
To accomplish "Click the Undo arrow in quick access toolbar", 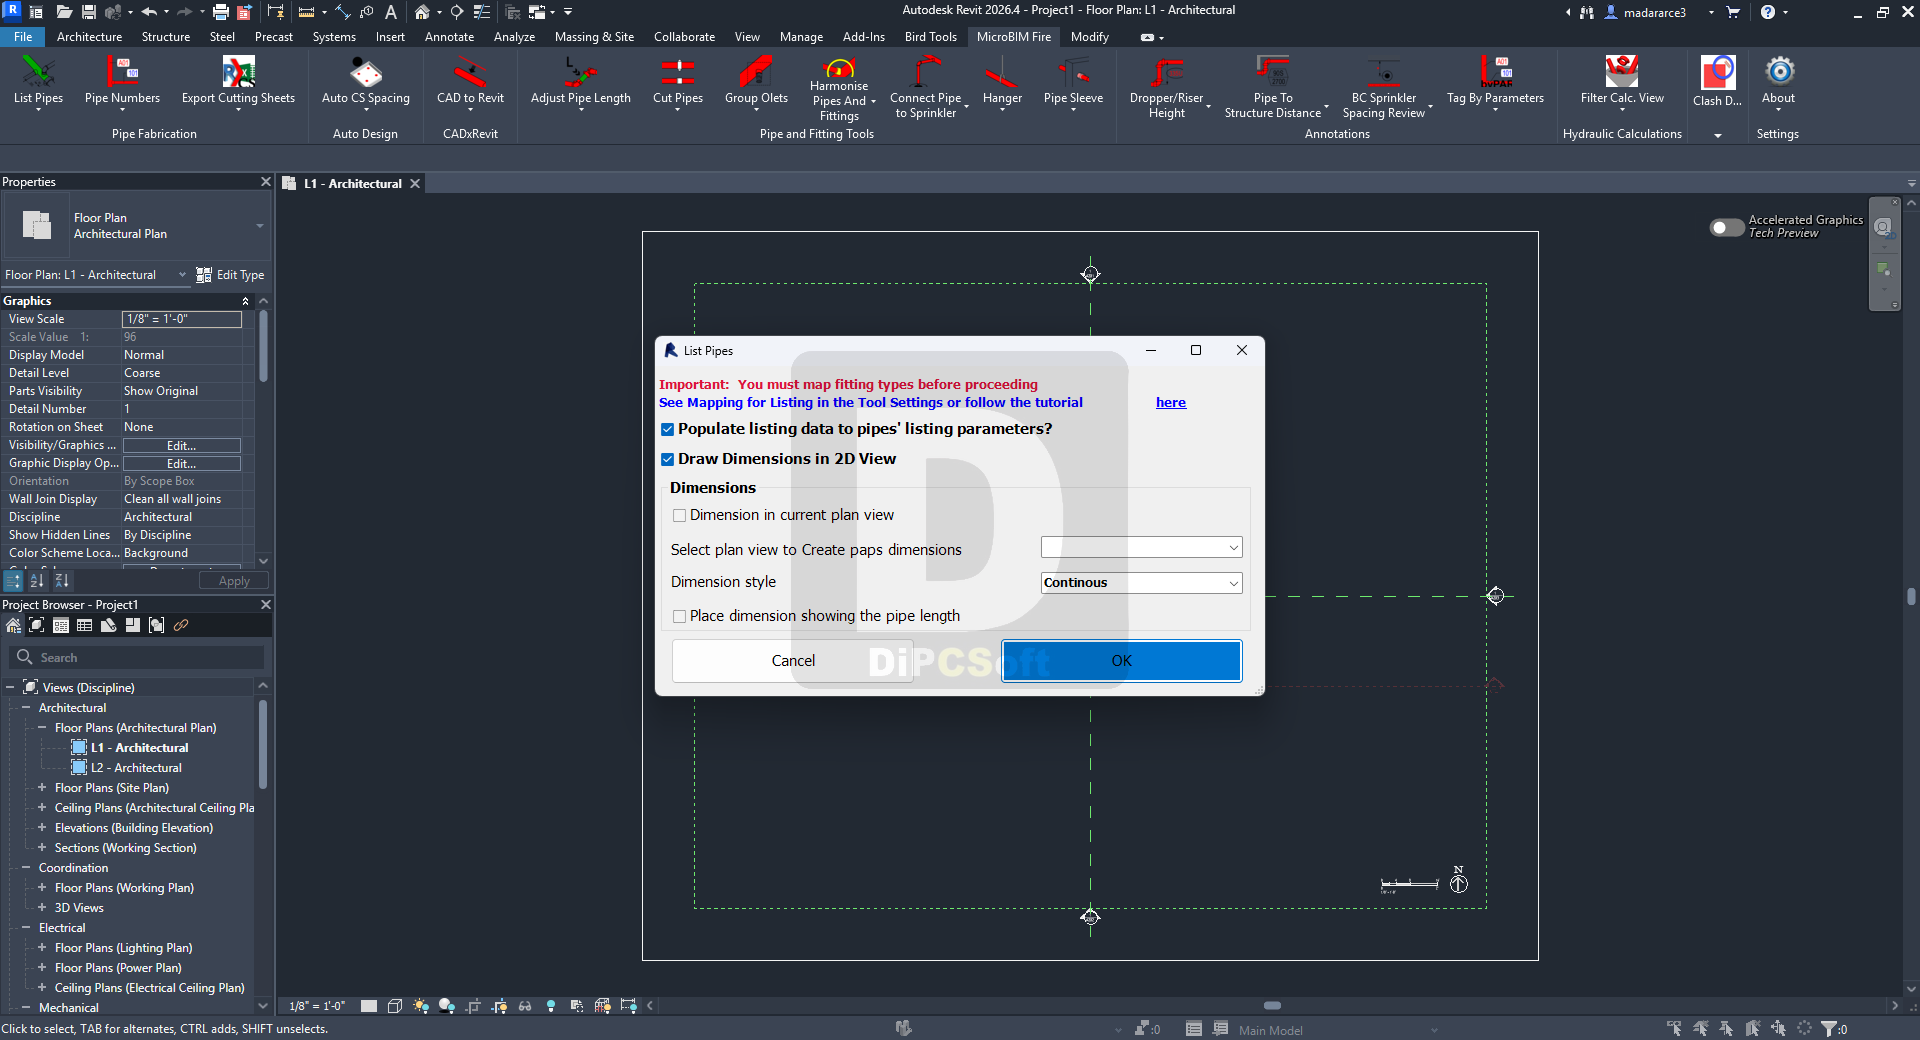I will coord(149,12).
